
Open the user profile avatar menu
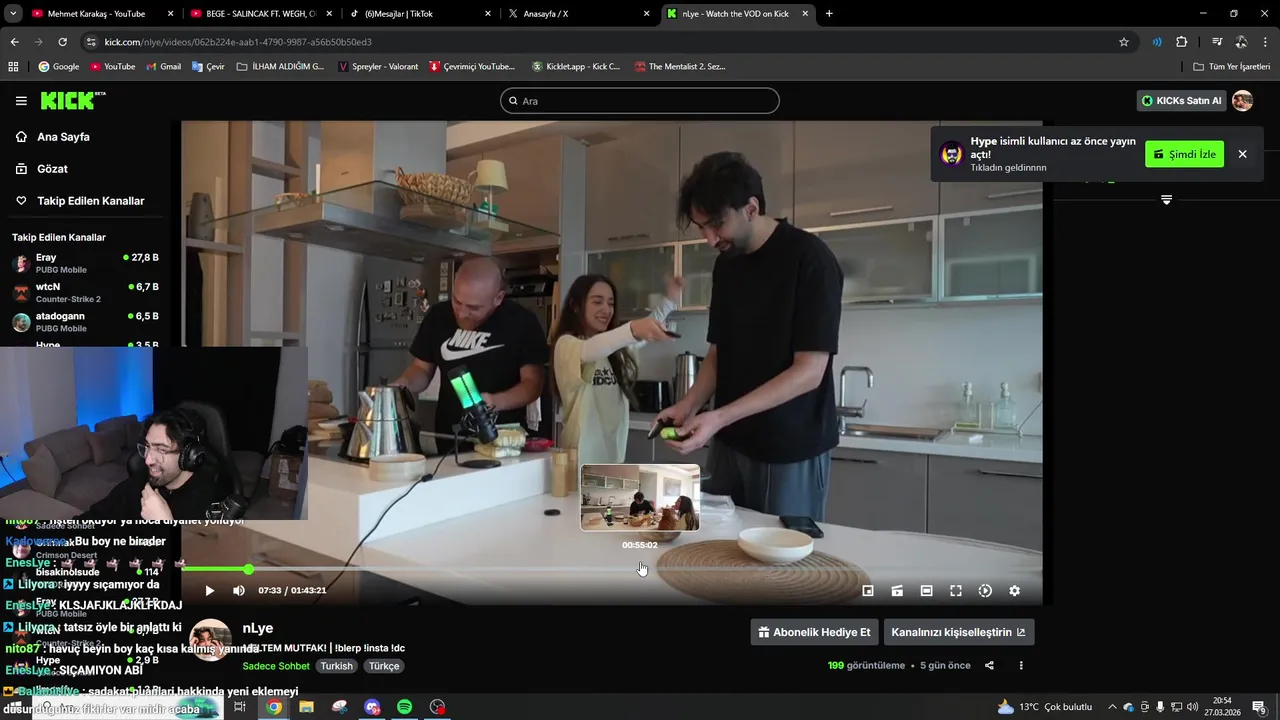(1242, 101)
